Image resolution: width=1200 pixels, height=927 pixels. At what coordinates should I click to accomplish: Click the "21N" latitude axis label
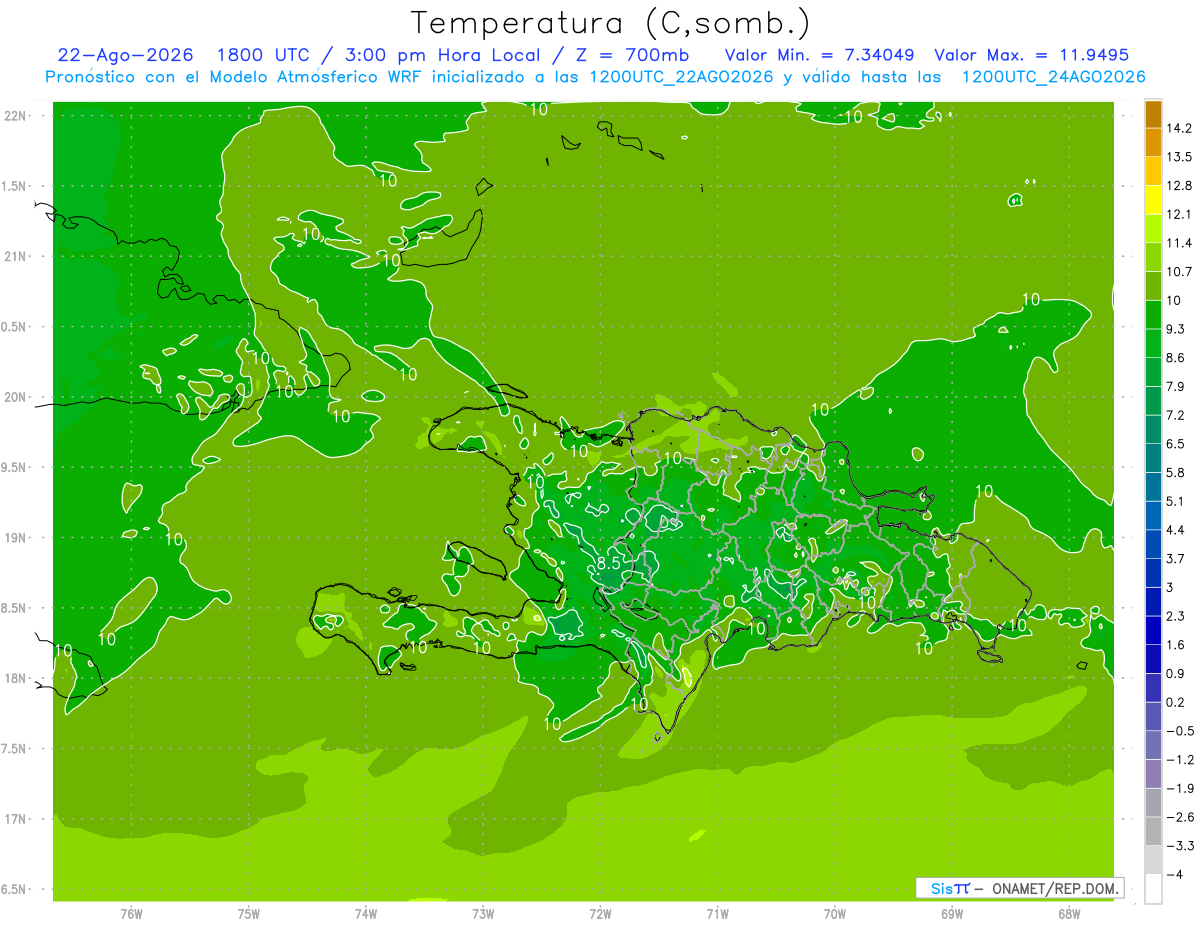click(x=15, y=256)
